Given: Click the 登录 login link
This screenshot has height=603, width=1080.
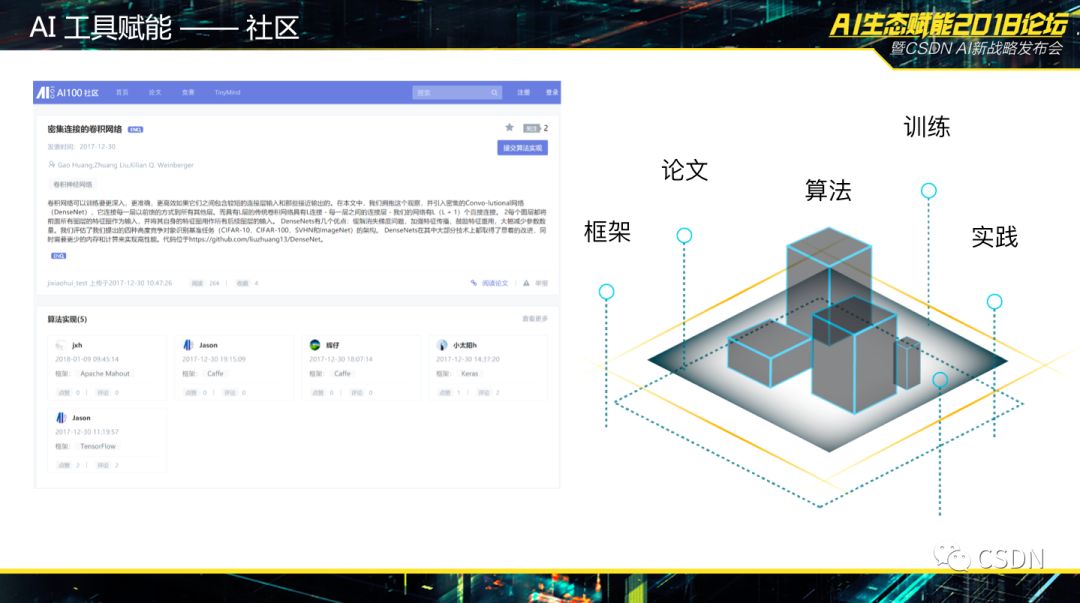Looking at the screenshot, I should coord(551,92).
